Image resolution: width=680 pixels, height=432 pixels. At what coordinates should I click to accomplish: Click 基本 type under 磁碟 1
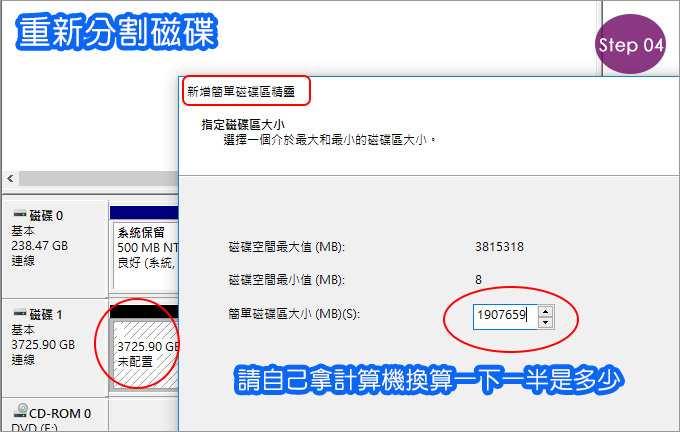pos(23,330)
